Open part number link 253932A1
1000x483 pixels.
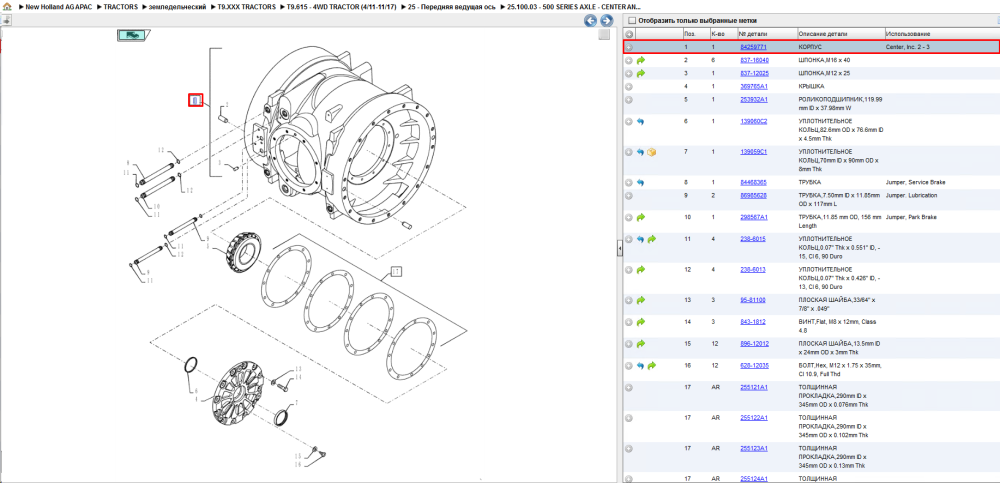(754, 100)
